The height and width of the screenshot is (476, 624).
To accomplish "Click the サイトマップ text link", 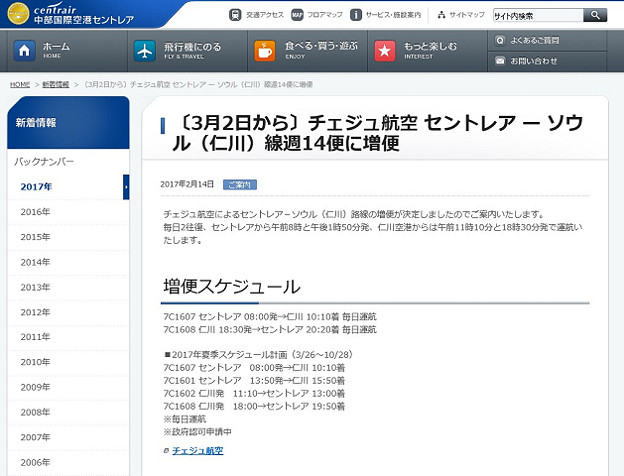I will click(467, 15).
